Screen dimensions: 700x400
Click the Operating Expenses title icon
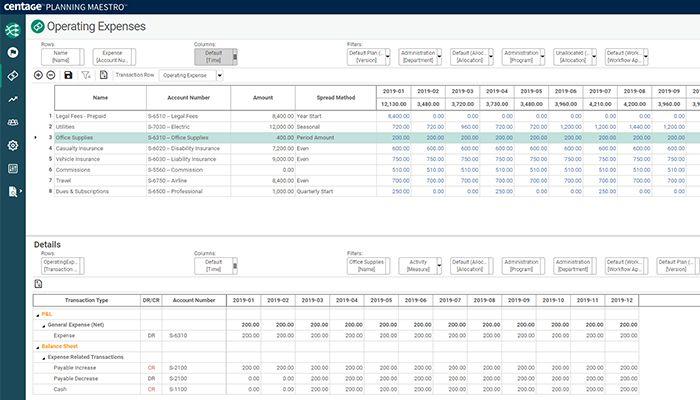pos(38,27)
